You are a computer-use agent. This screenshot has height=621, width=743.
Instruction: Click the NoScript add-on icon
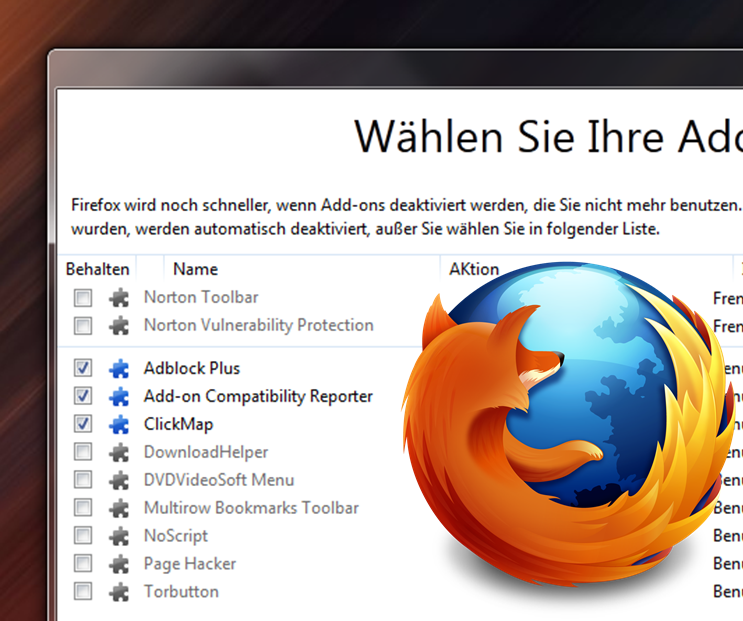coord(120,536)
